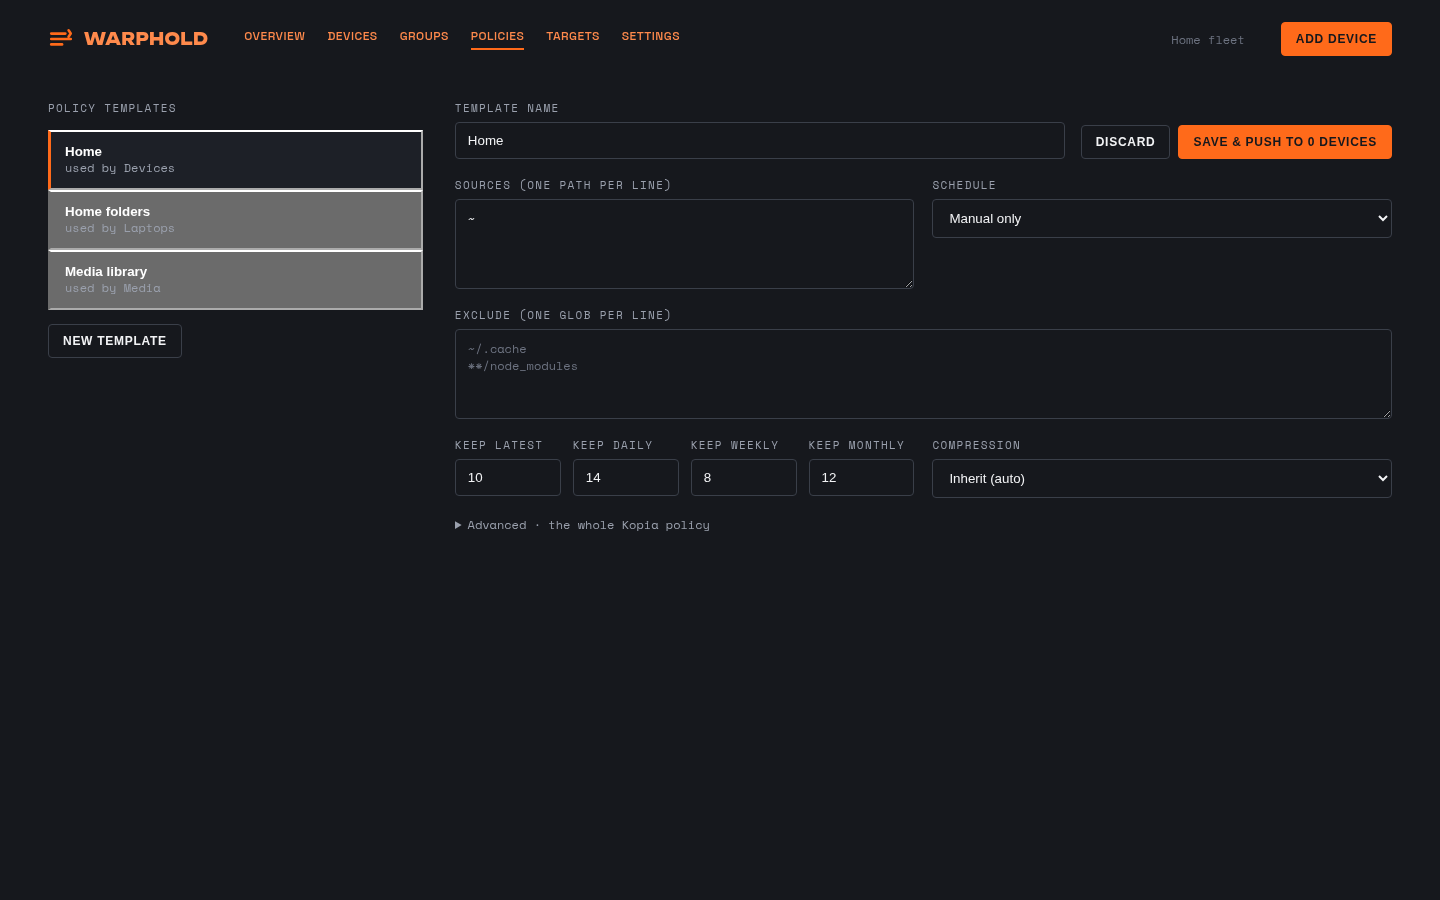The height and width of the screenshot is (900, 1440).
Task: Select the Policies tab
Action: coord(497,36)
